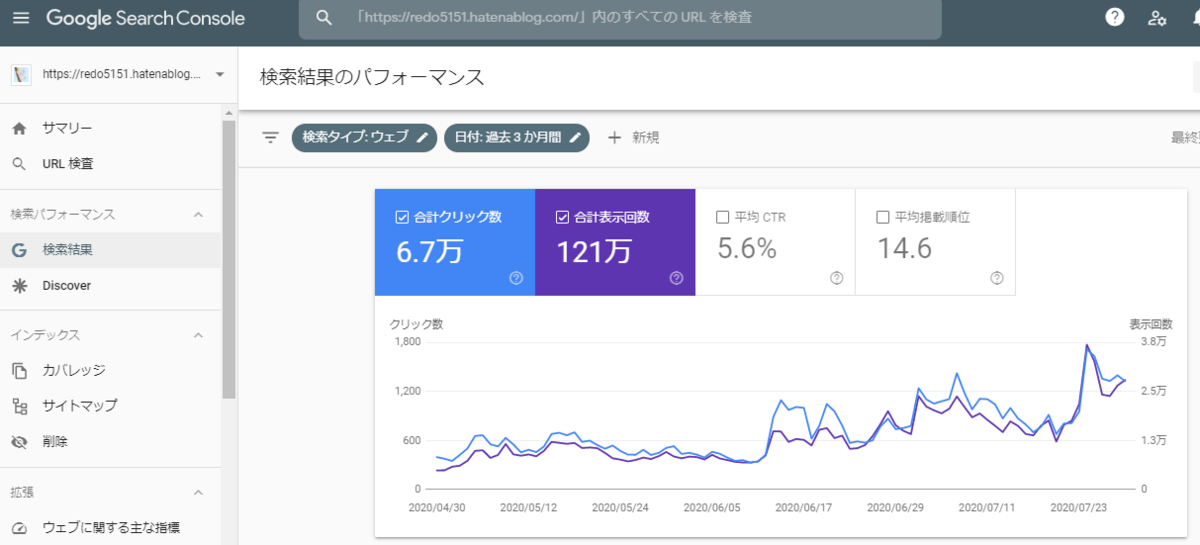Click help icon on 平均 CTR card
The width and height of the screenshot is (1200, 545).
[x=837, y=278]
